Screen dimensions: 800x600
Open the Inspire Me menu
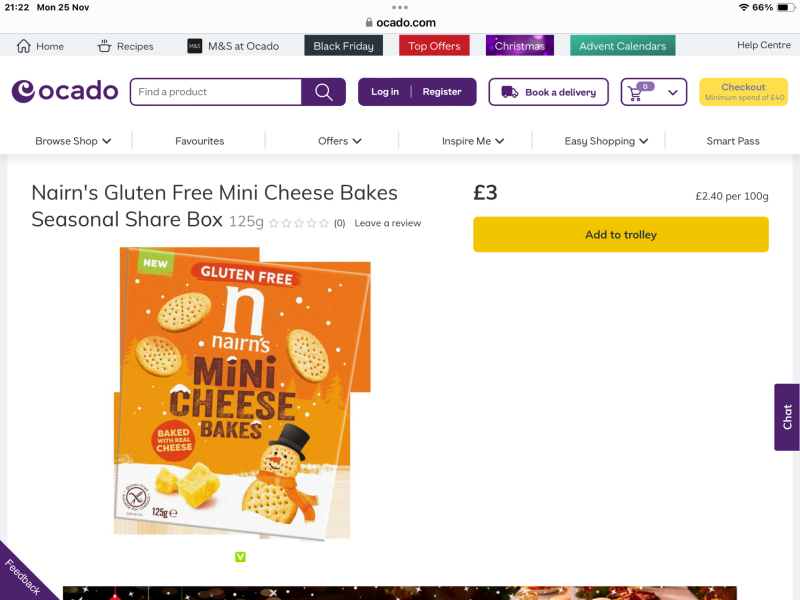pos(467,141)
